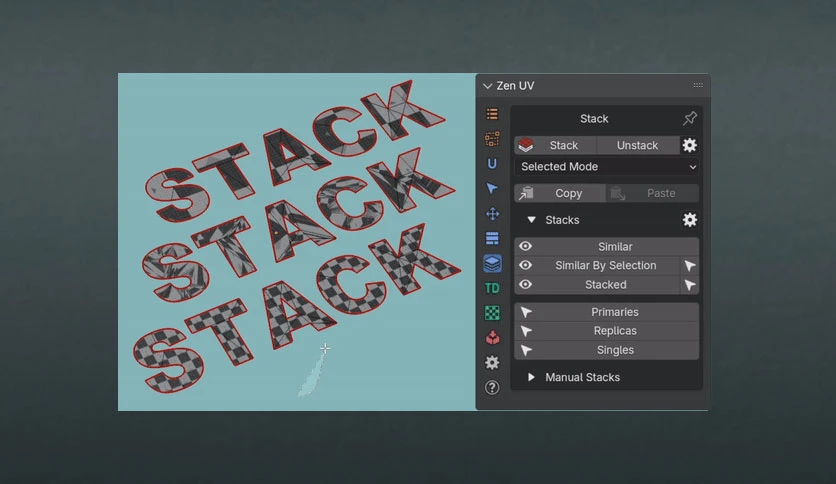Select the orange dashed islands icon in sidebar
The width and height of the screenshot is (836, 484).
492,139
